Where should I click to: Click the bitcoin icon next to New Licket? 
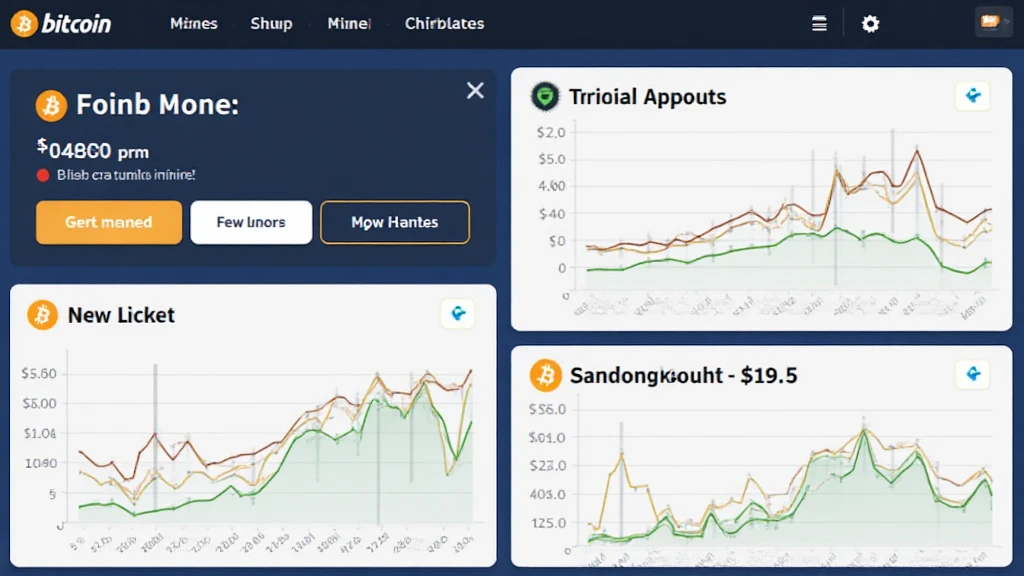click(x=43, y=315)
